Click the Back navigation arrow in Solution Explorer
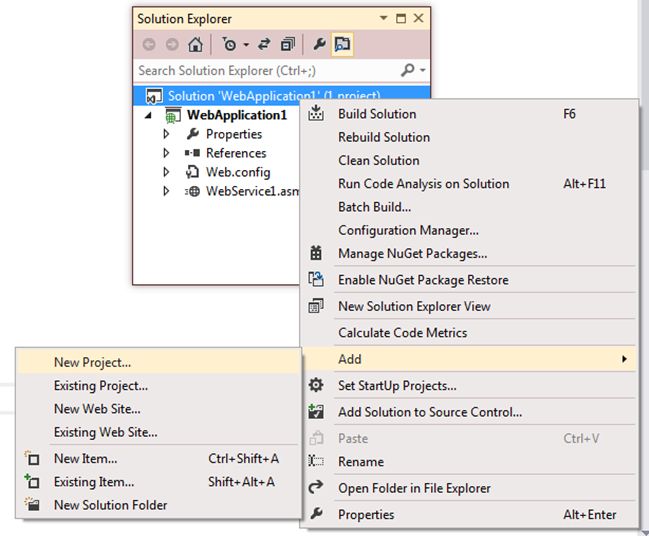Screen dimensions: 649x536 pyautogui.click(x=149, y=44)
